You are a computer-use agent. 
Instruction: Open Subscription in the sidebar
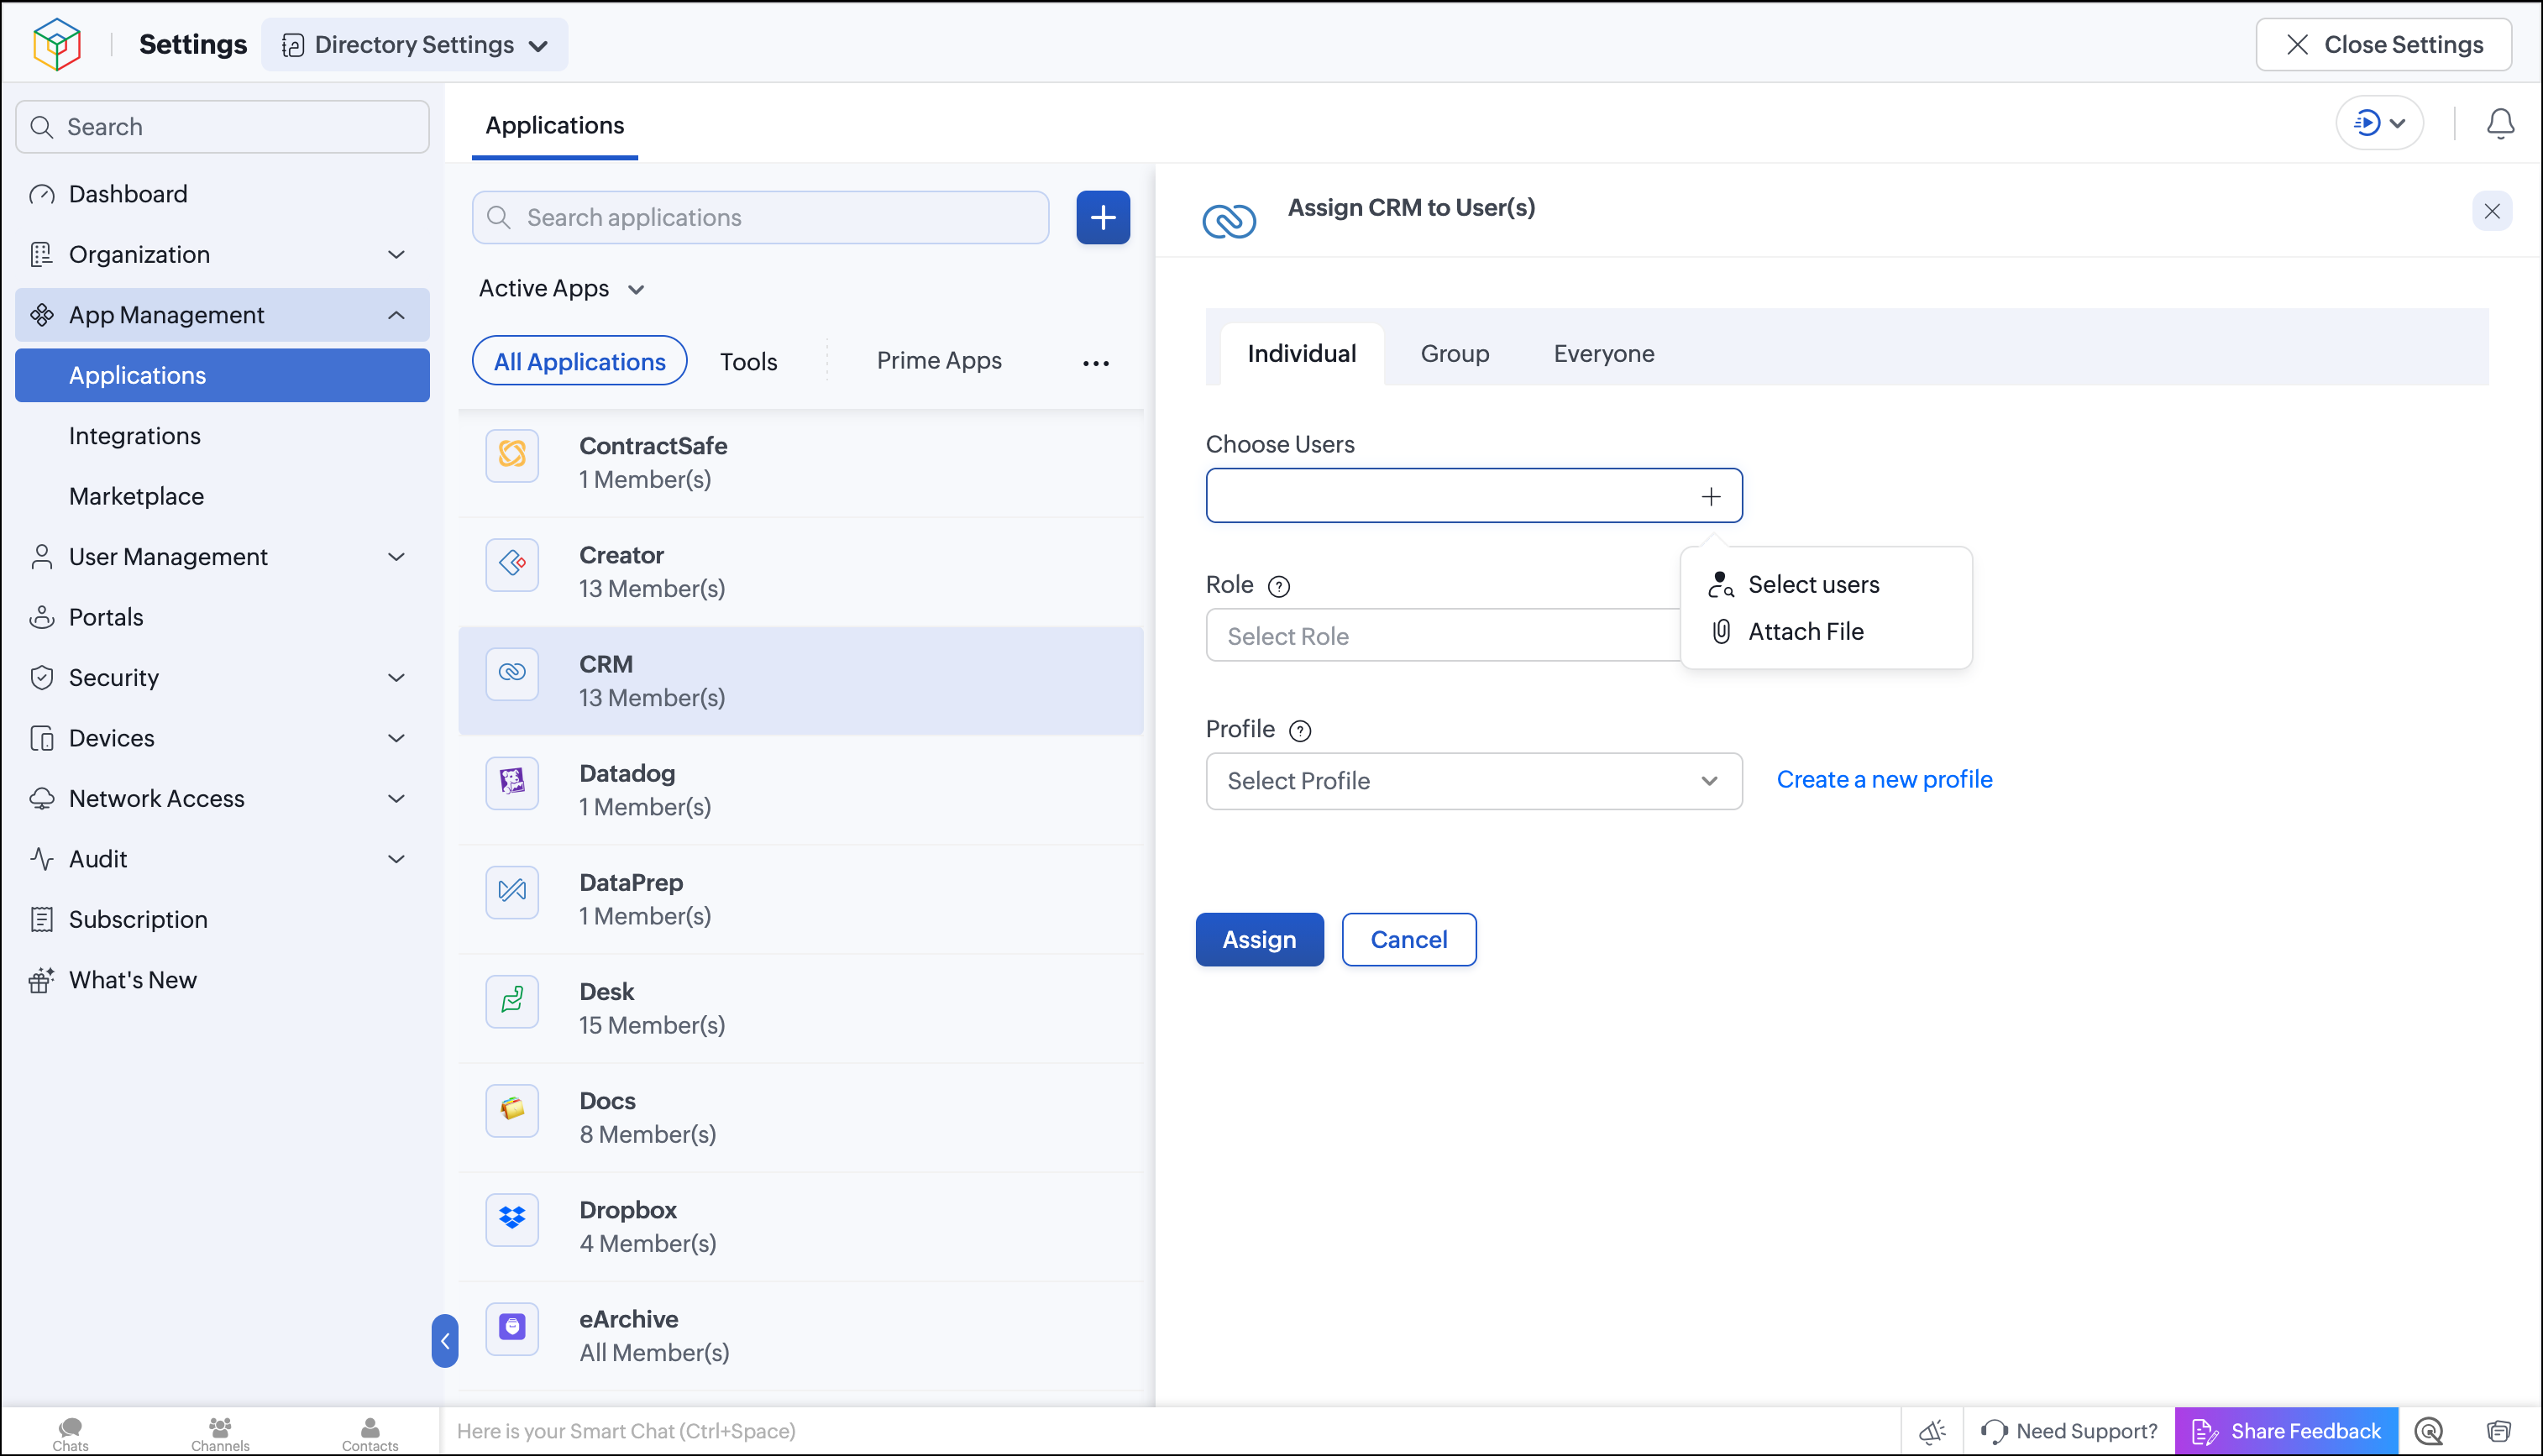(x=222, y=920)
